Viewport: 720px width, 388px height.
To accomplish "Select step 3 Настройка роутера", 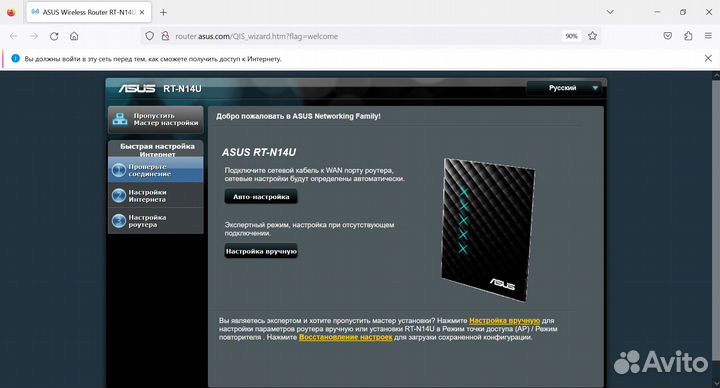I will pyautogui.click(x=156, y=221).
